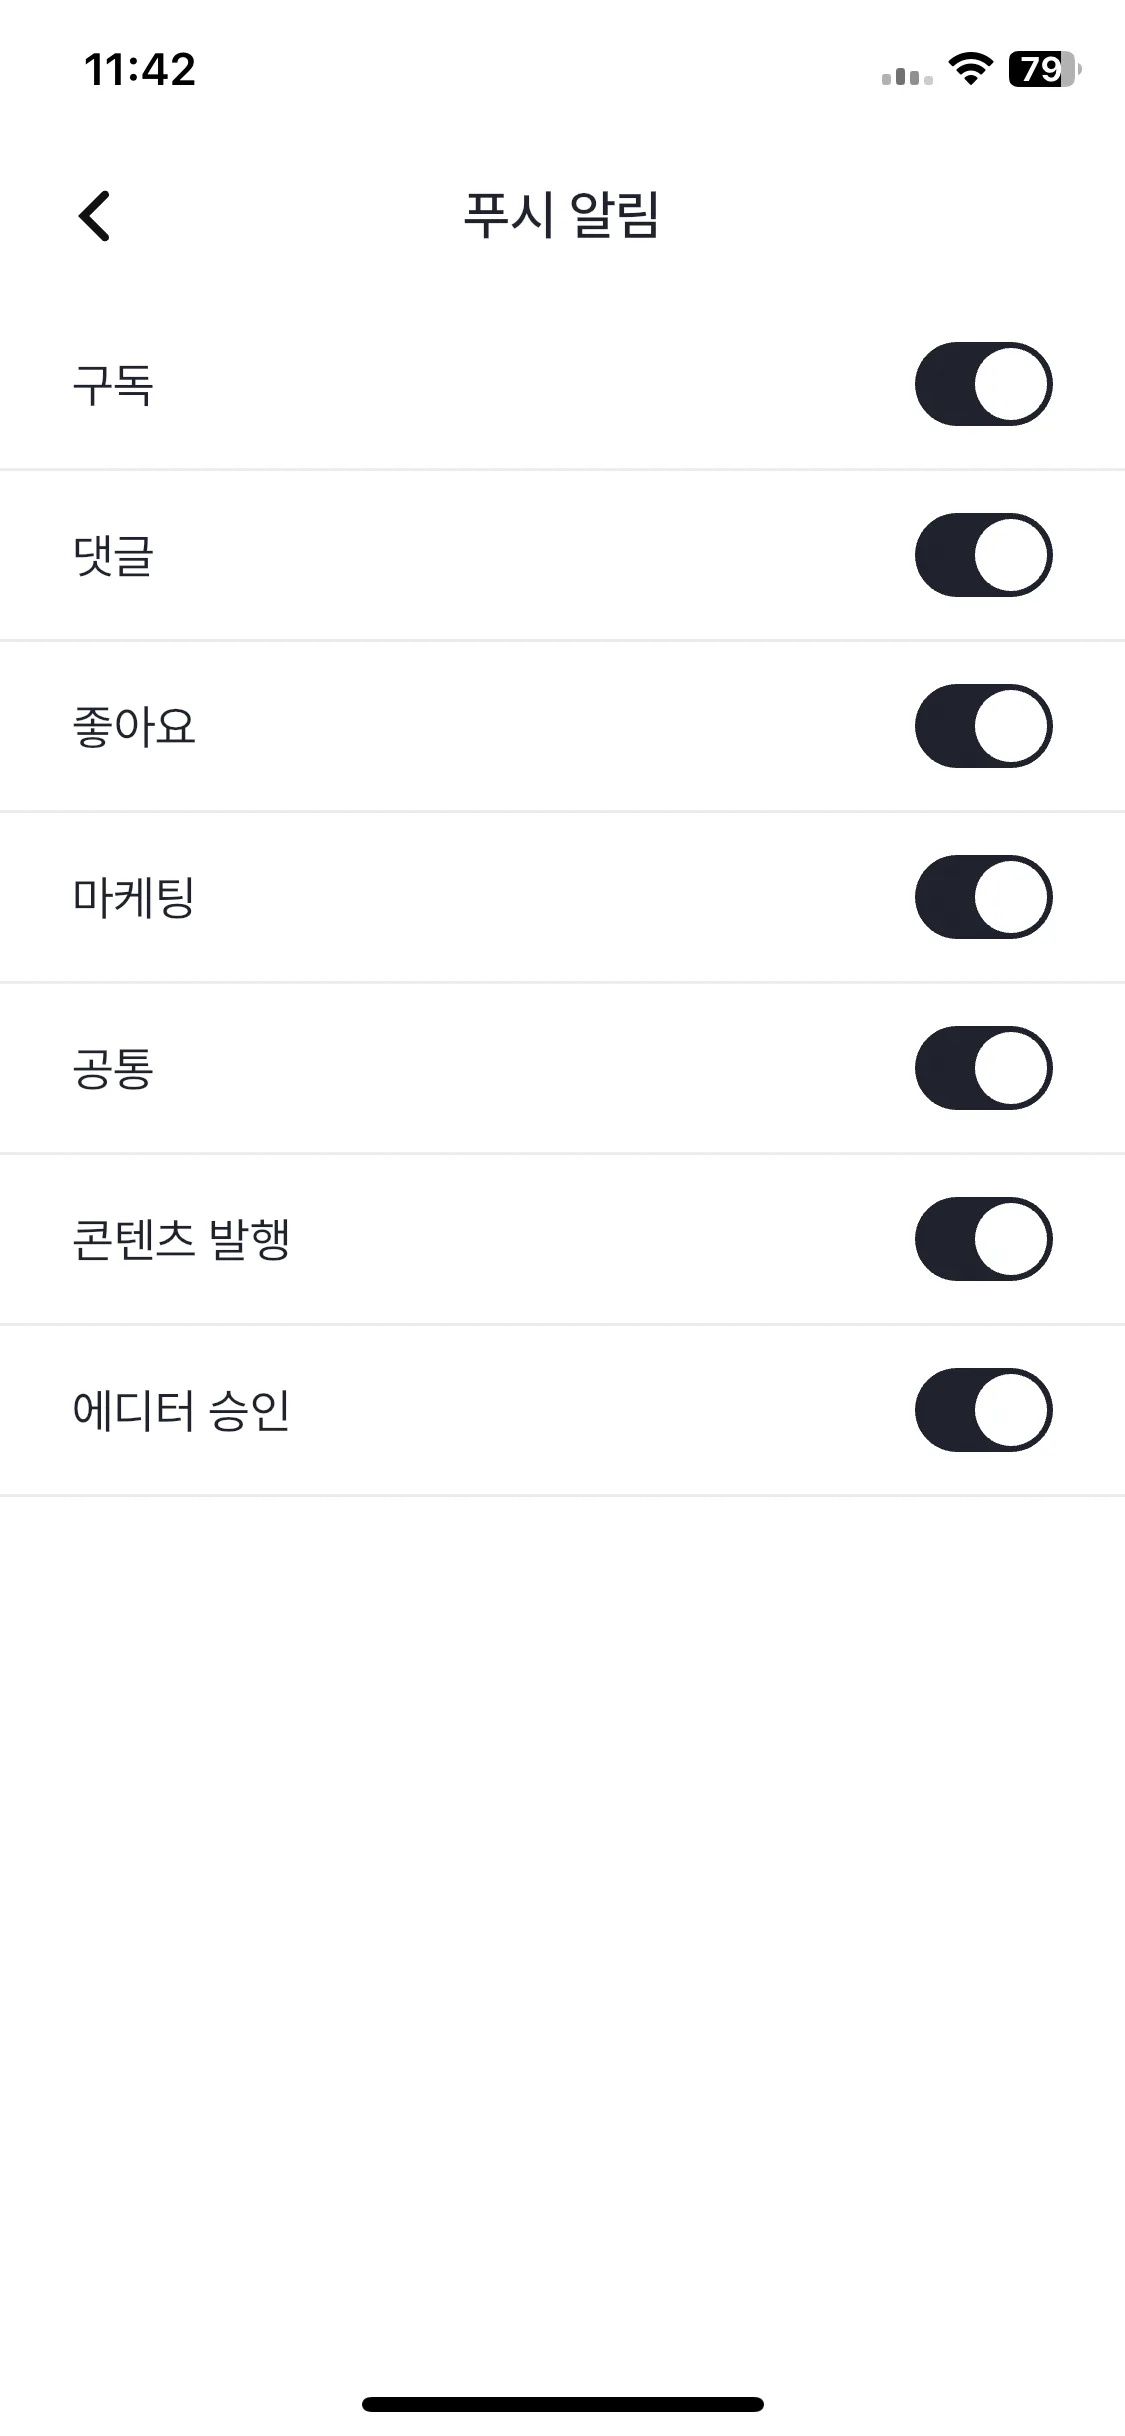Toggle the 콘텐츠 발행 notification switch
This screenshot has height=2436, width=1125.
983,1239
